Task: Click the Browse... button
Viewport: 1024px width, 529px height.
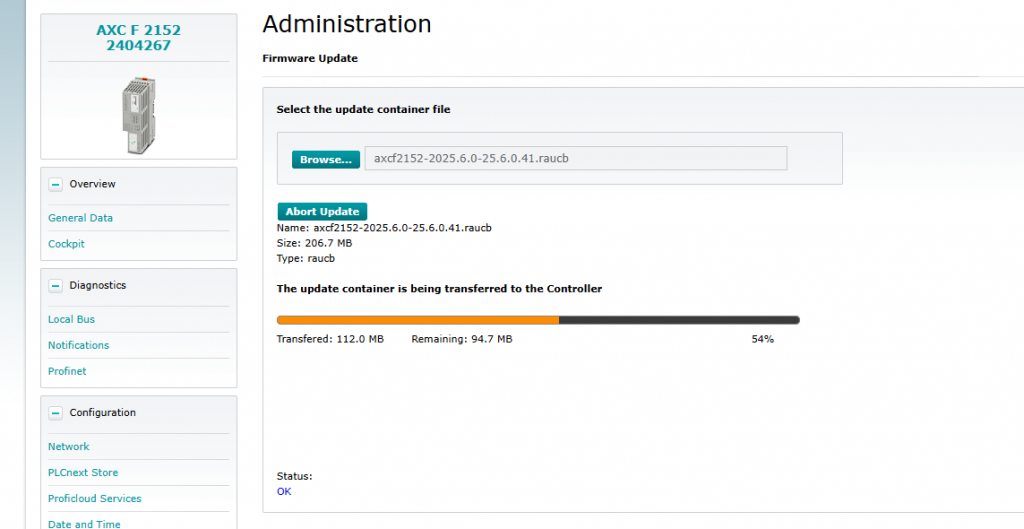Action: tap(325, 159)
